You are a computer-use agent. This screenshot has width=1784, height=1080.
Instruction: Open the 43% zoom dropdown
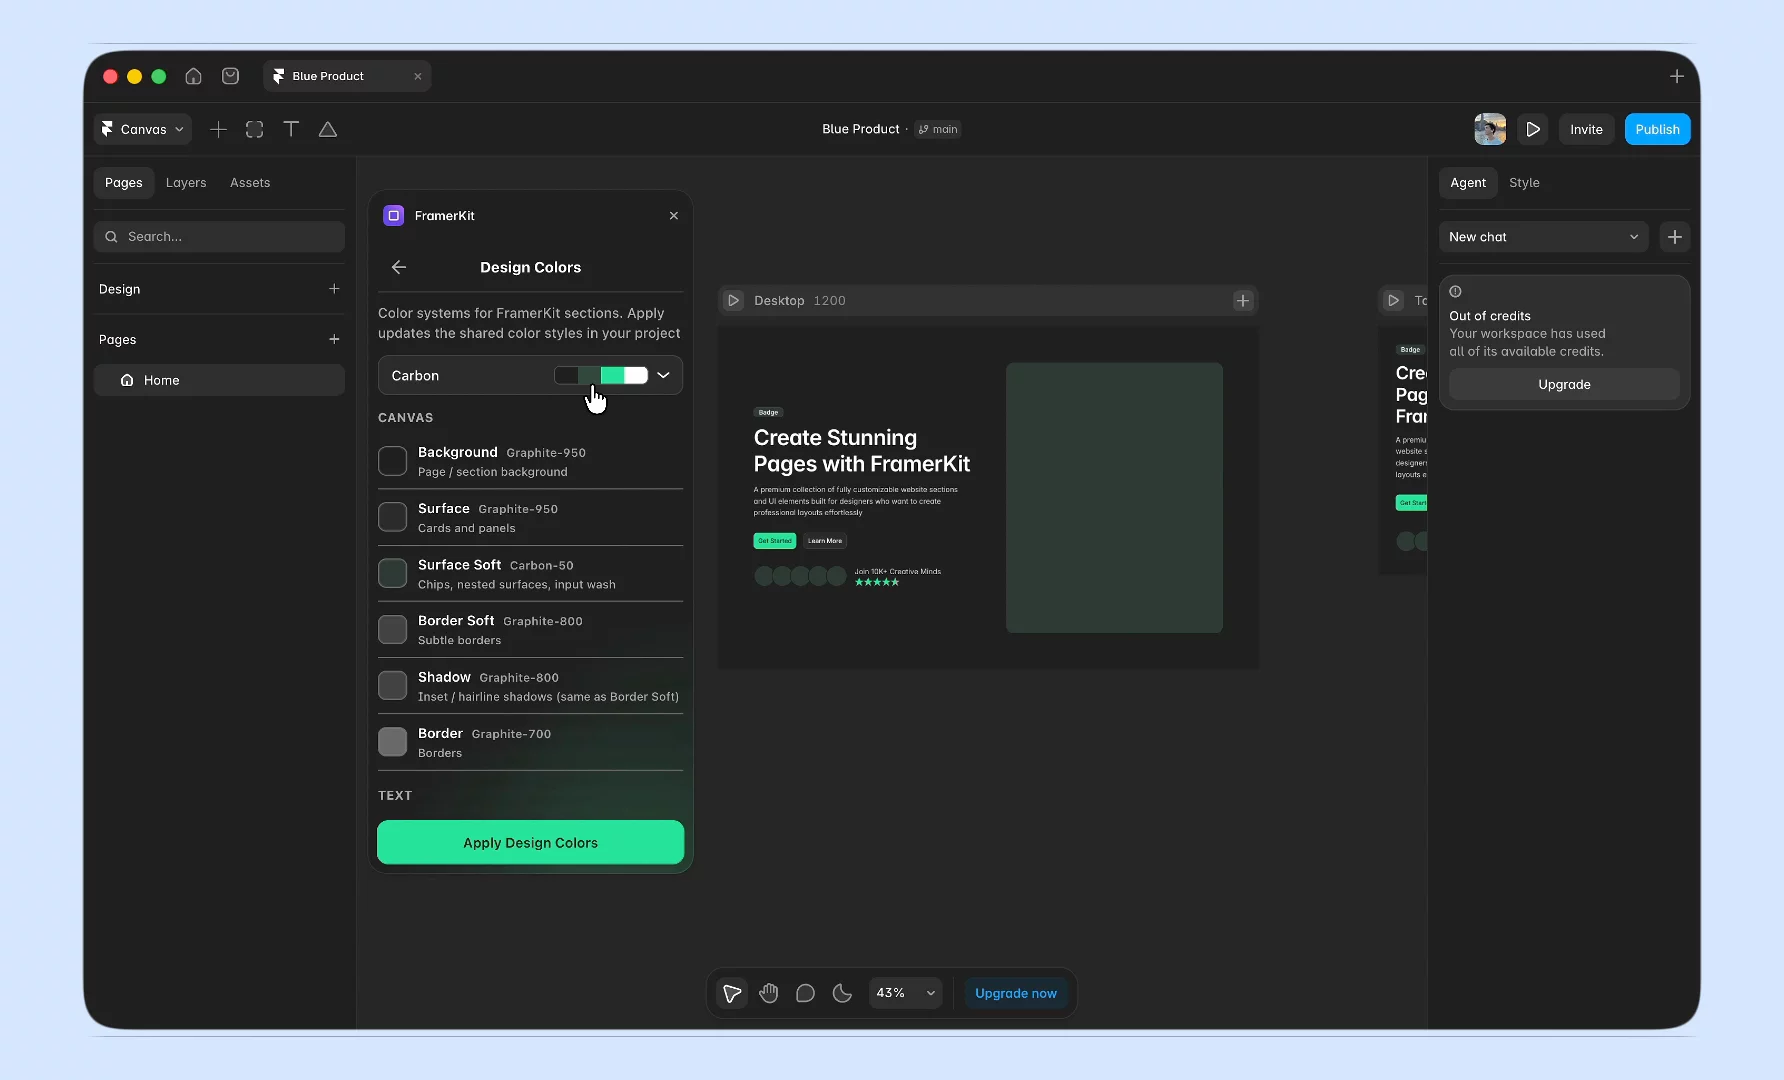coord(905,993)
